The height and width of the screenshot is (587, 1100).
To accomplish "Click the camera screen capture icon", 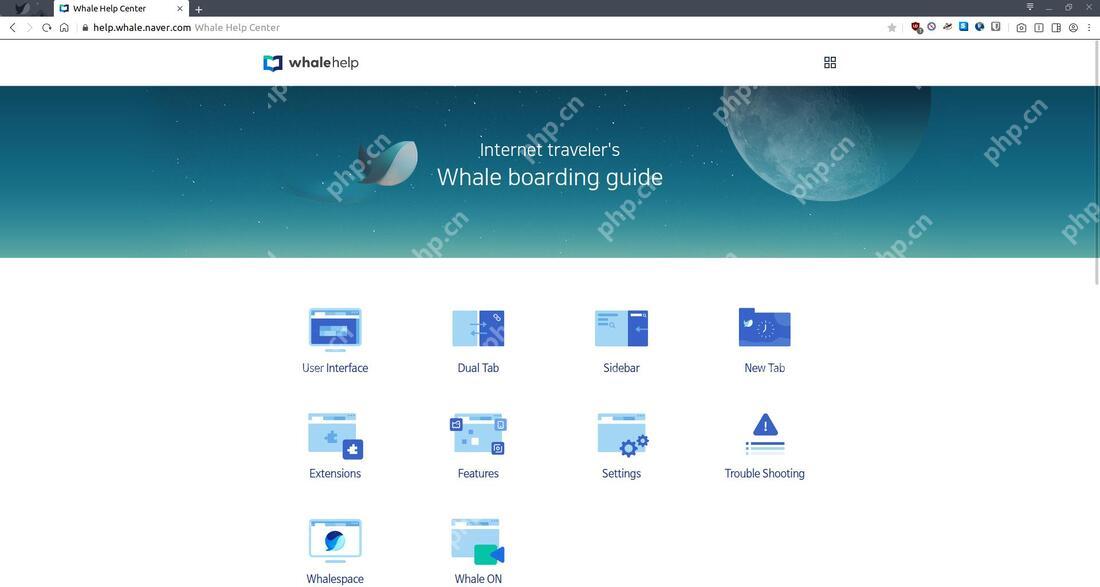I will point(1021,27).
